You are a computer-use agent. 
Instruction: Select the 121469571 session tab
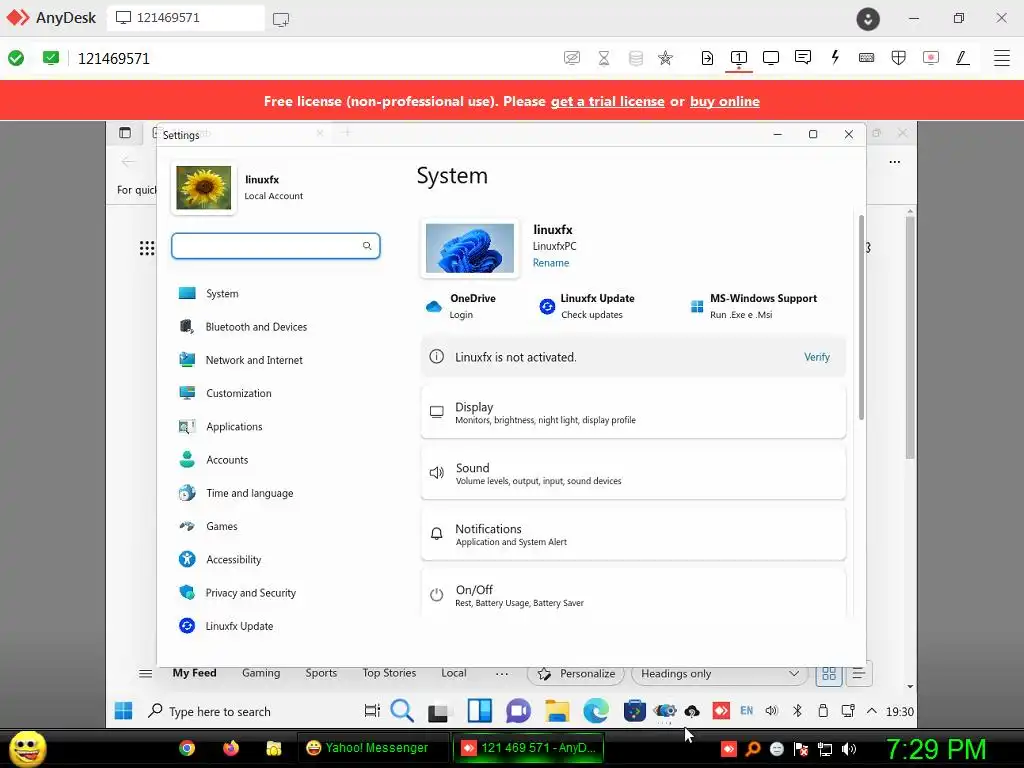tap(185, 18)
